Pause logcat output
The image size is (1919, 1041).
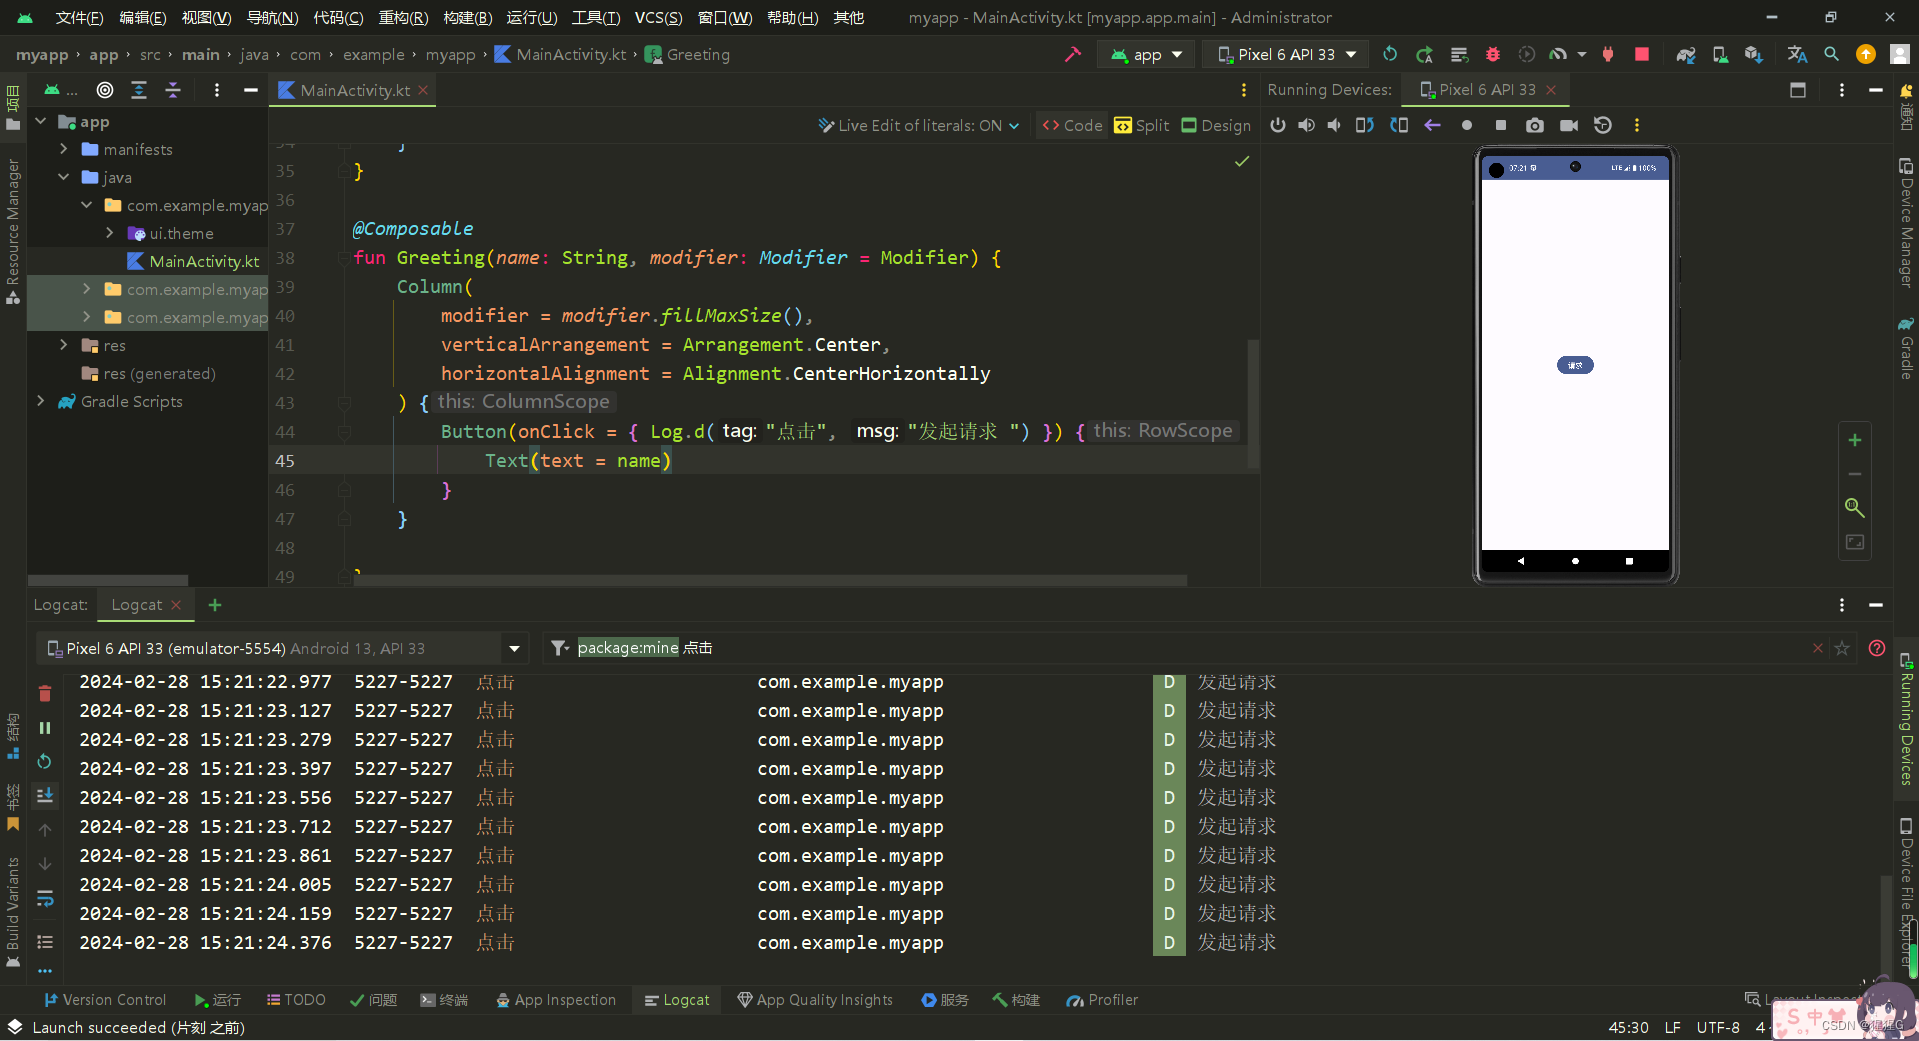[45, 727]
